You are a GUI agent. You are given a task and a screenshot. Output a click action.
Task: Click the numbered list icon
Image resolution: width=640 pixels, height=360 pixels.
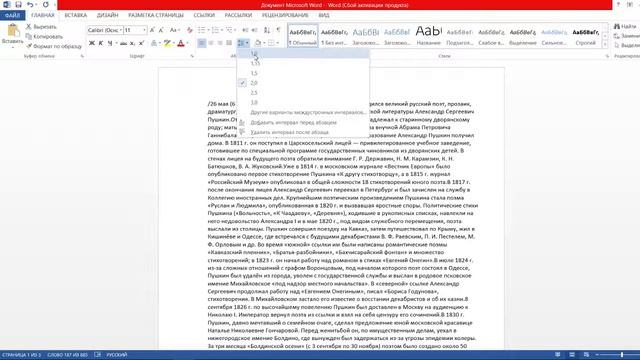click(215, 30)
